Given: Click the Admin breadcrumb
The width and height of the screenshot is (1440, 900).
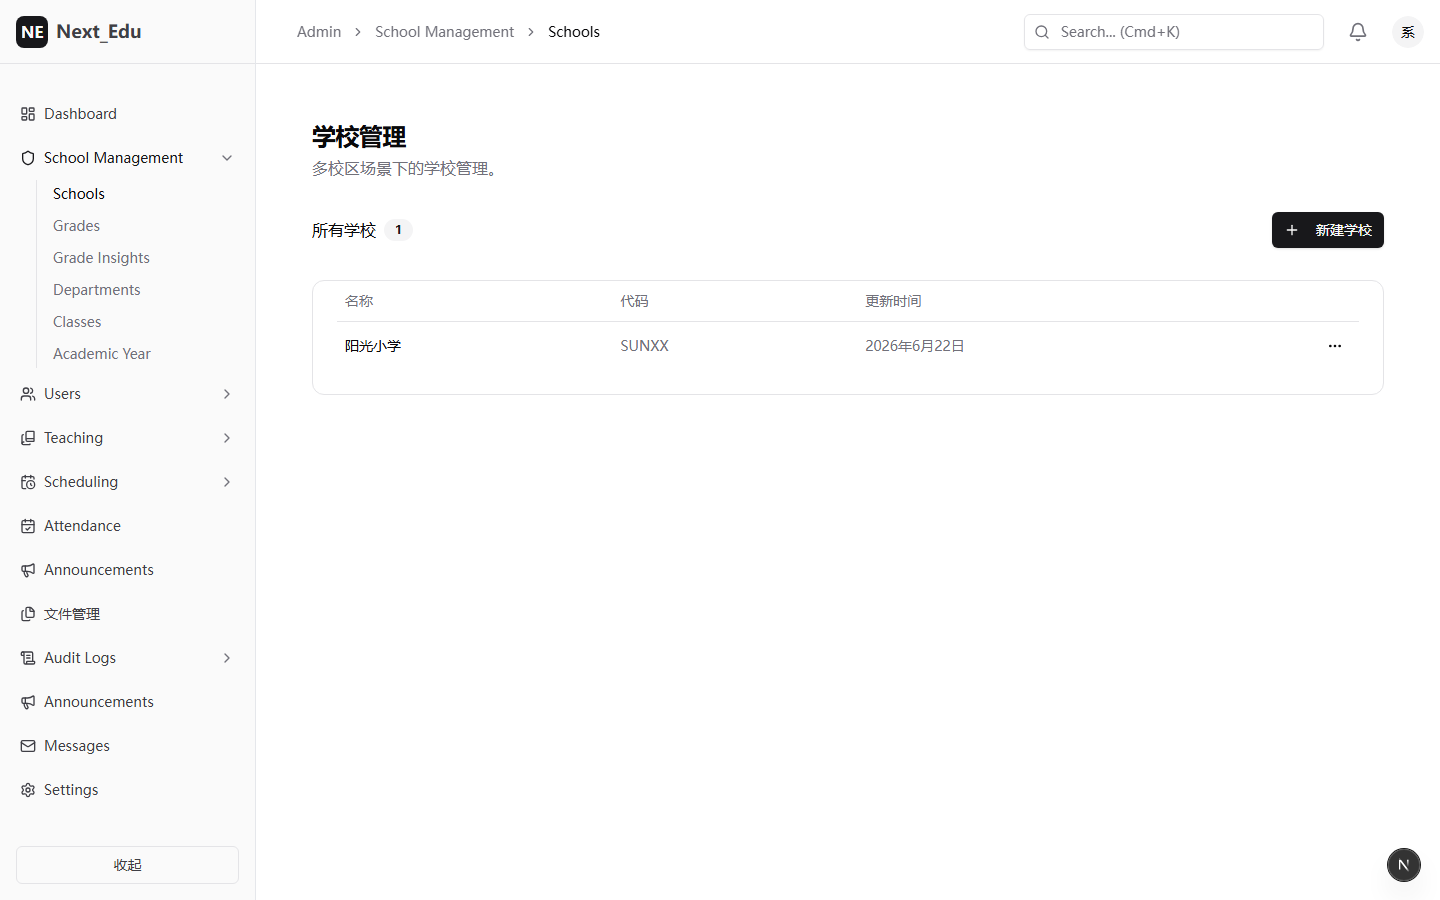Looking at the screenshot, I should [x=319, y=32].
